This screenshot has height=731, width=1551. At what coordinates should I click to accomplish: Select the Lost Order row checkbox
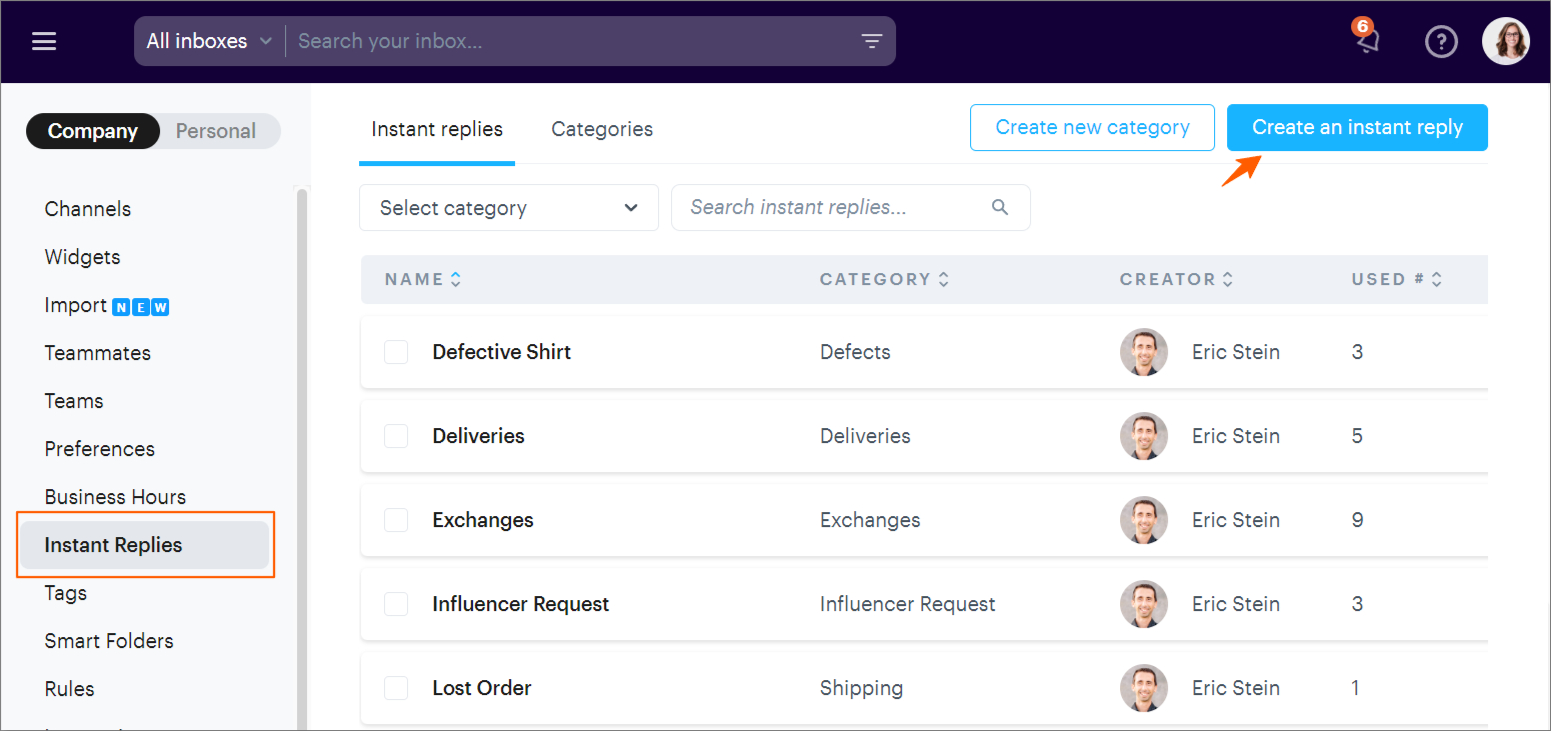tap(396, 688)
